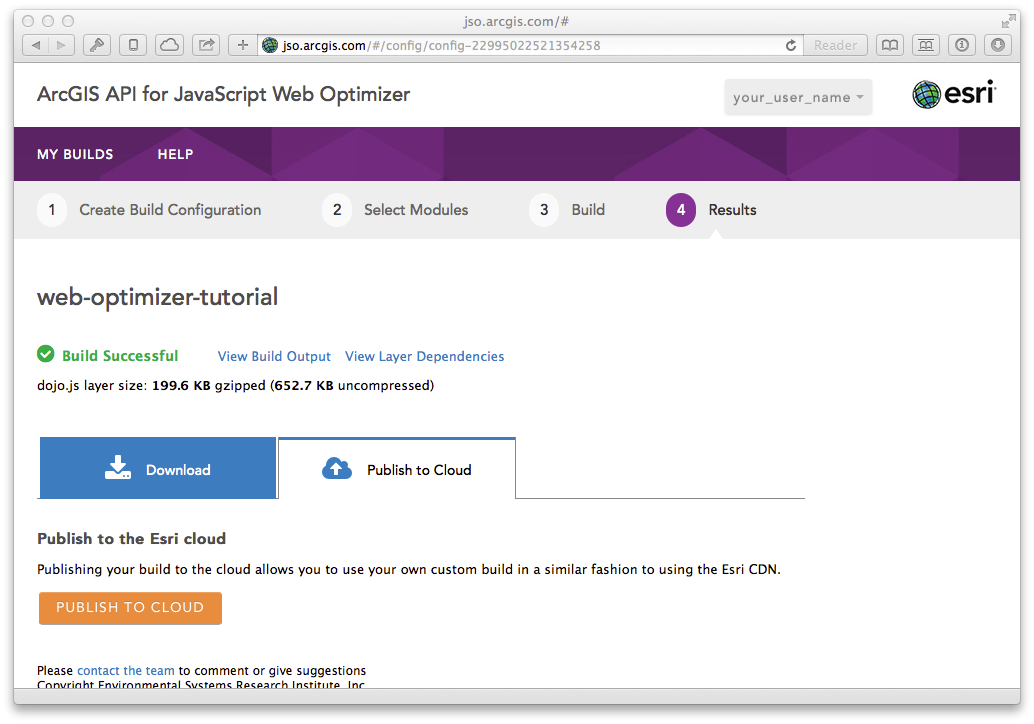
Task: Click the browser forward arrow
Action: (x=61, y=45)
